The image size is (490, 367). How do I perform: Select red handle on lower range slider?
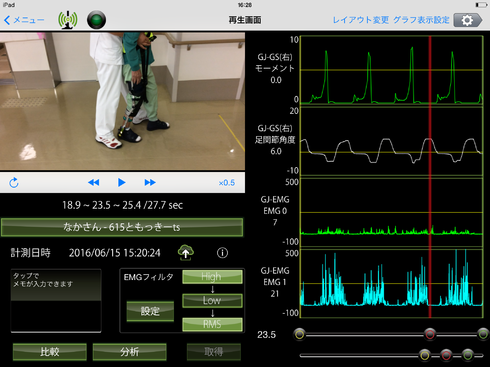[446, 355]
